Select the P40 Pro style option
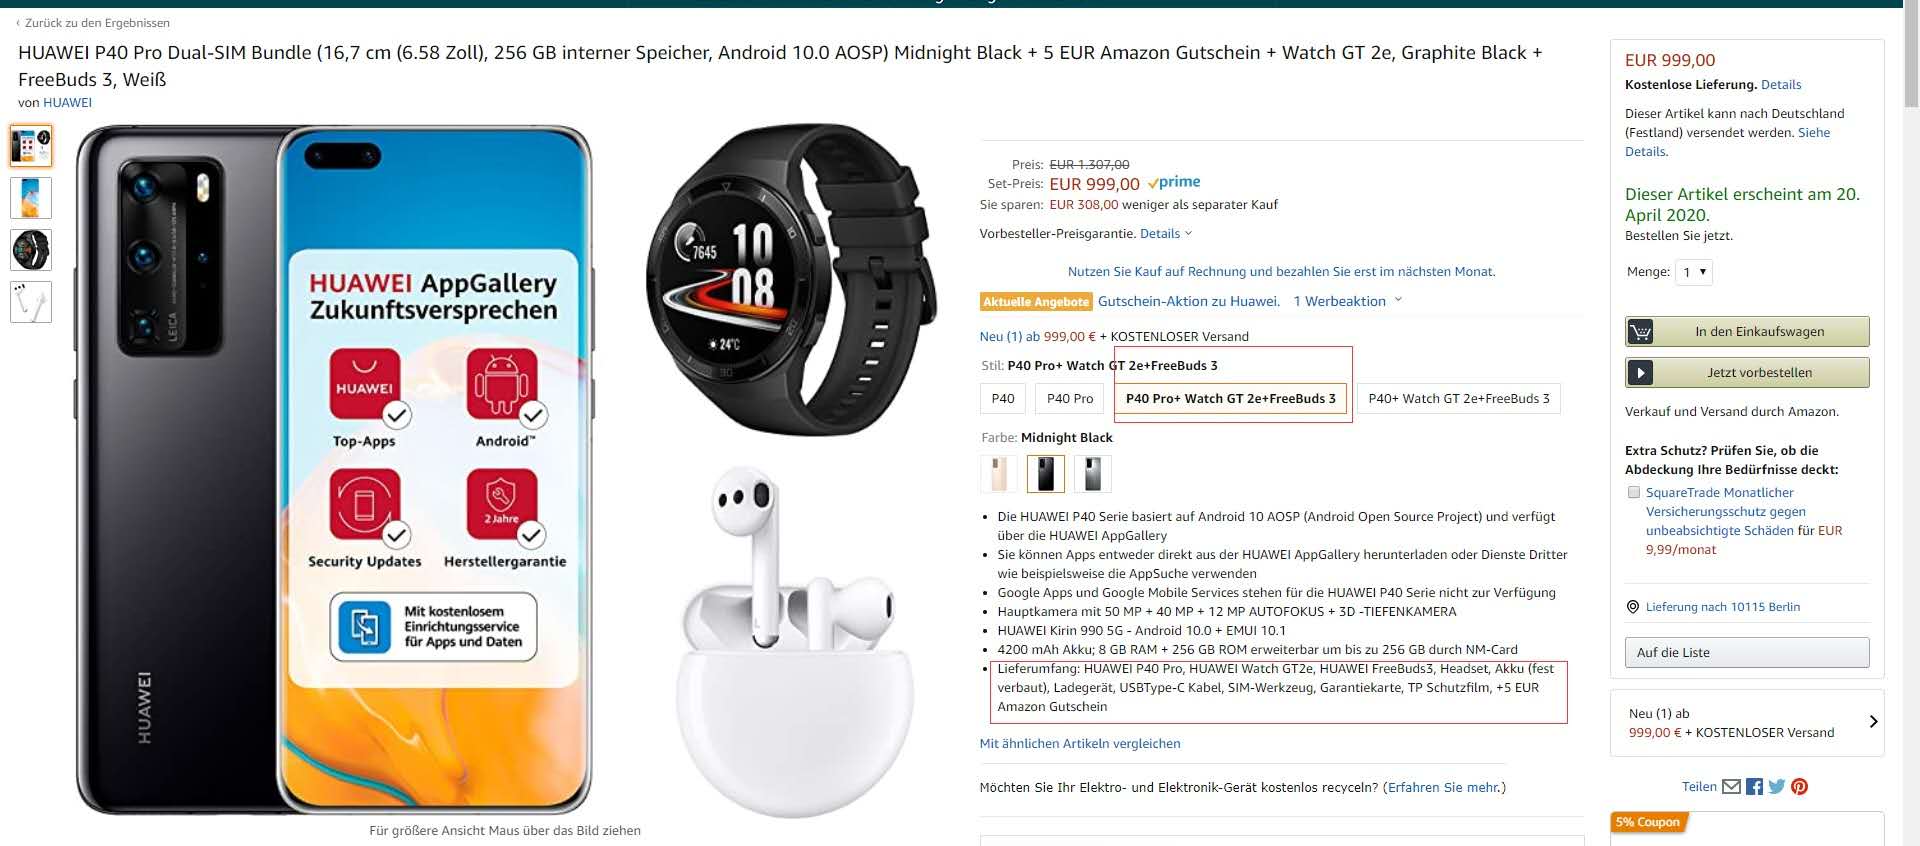This screenshot has height=846, width=1920. coord(1070,398)
